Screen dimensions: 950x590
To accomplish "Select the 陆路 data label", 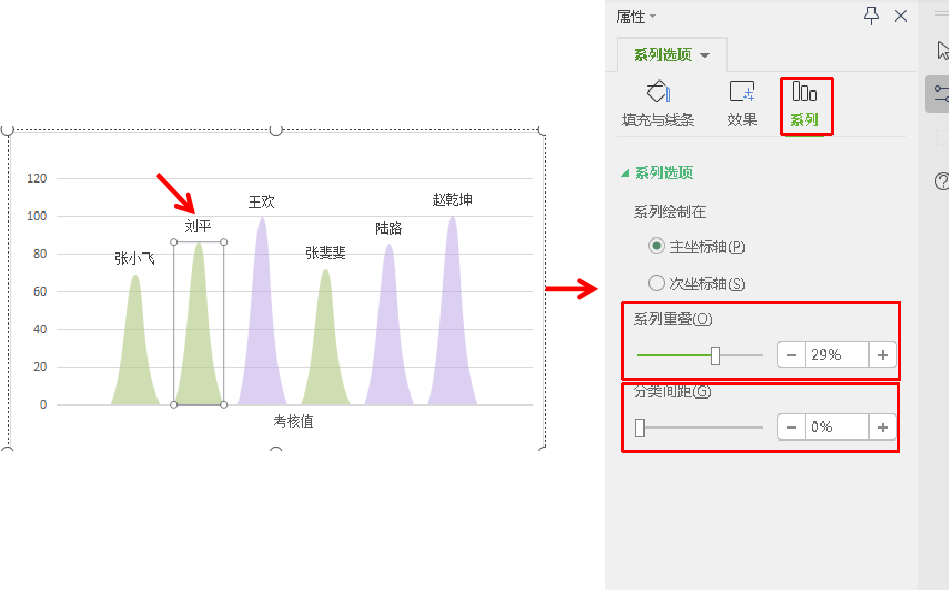I will pos(389,228).
